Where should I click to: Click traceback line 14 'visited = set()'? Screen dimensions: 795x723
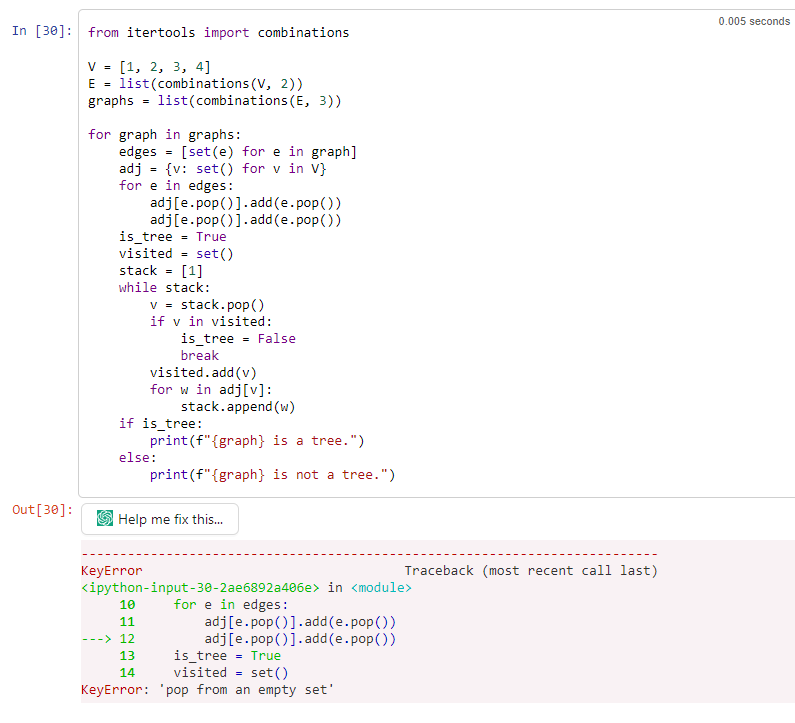pos(231,673)
